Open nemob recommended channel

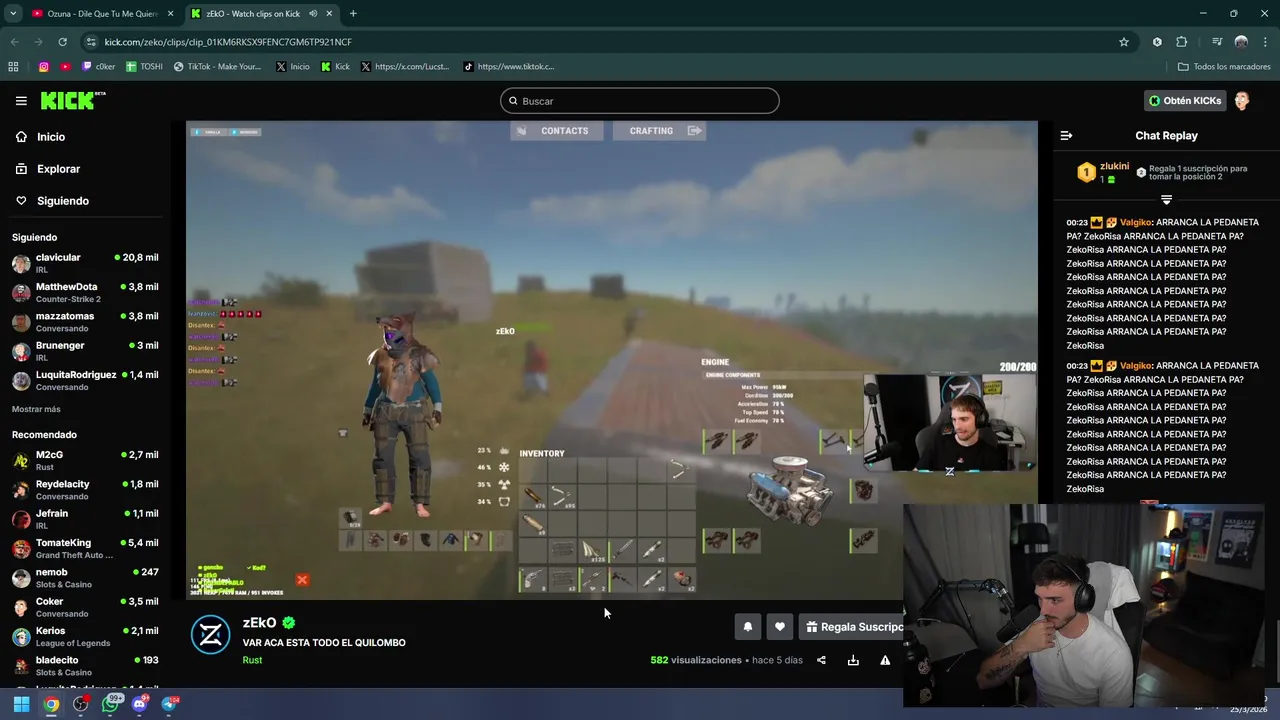85,577
